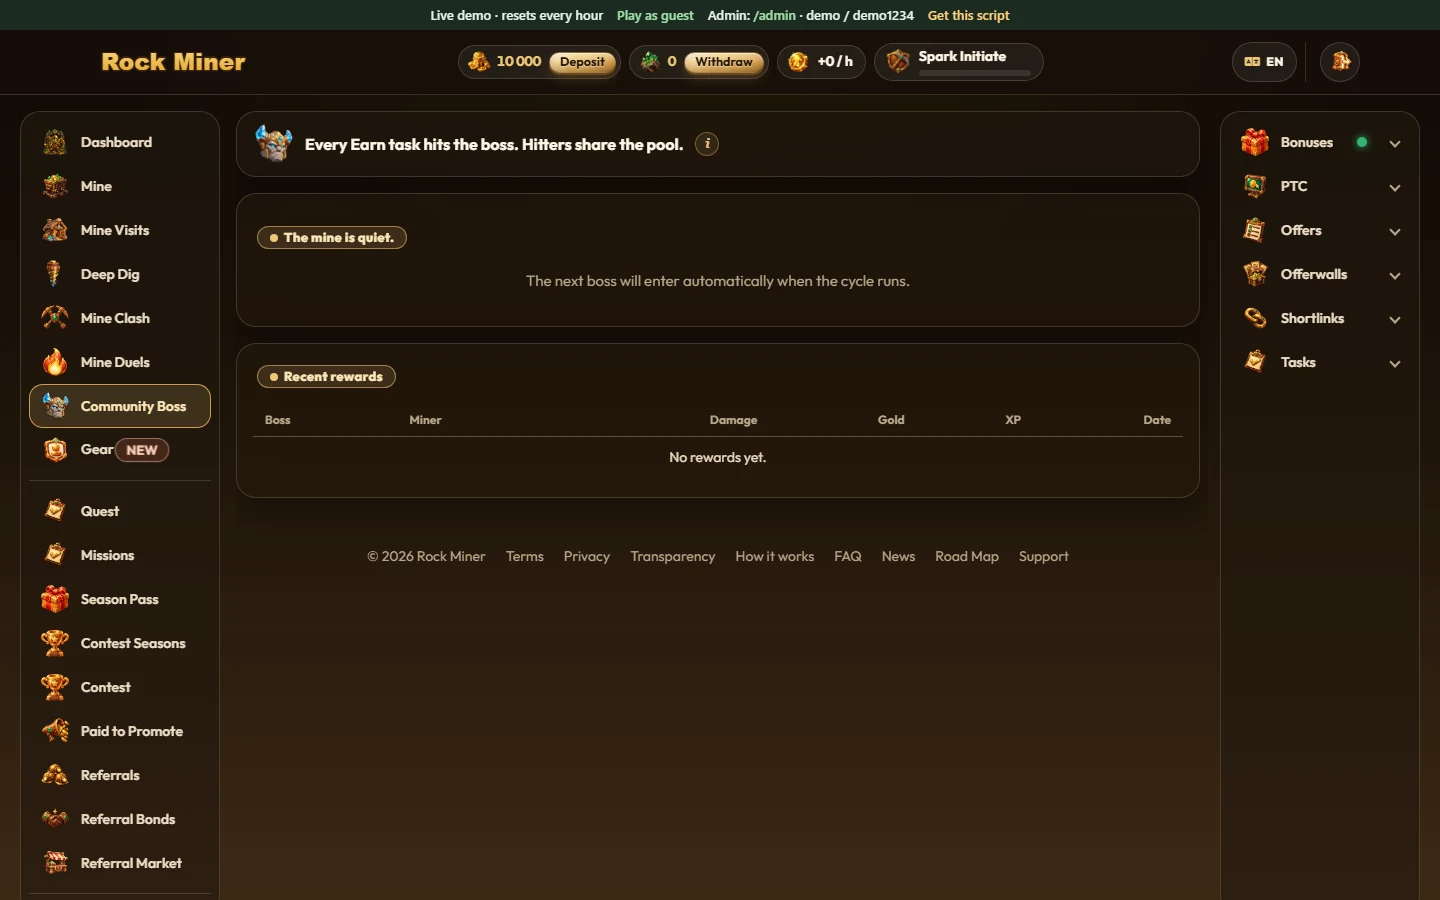The image size is (1440, 900).
Task: Click the info icon beside boss headline
Action: click(x=707, y=144)
